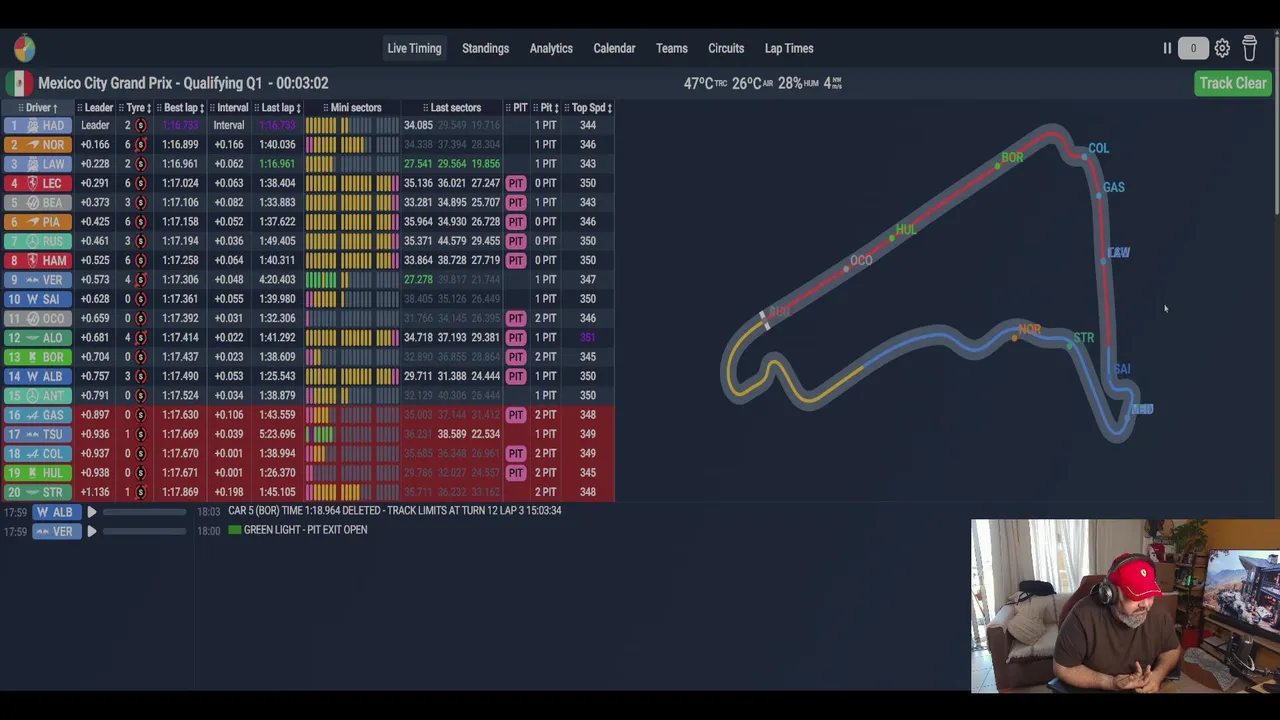Click the Leader column header
Viewport: 1280px width, 720px height.
pos(95,107)
